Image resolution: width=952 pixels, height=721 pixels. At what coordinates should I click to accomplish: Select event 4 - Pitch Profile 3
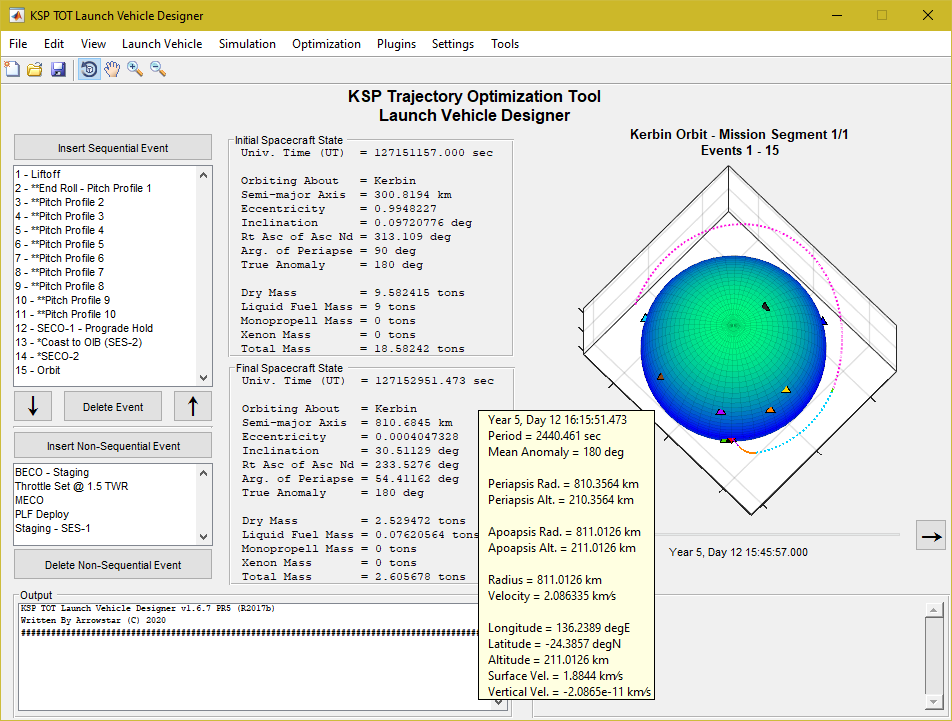105,216
